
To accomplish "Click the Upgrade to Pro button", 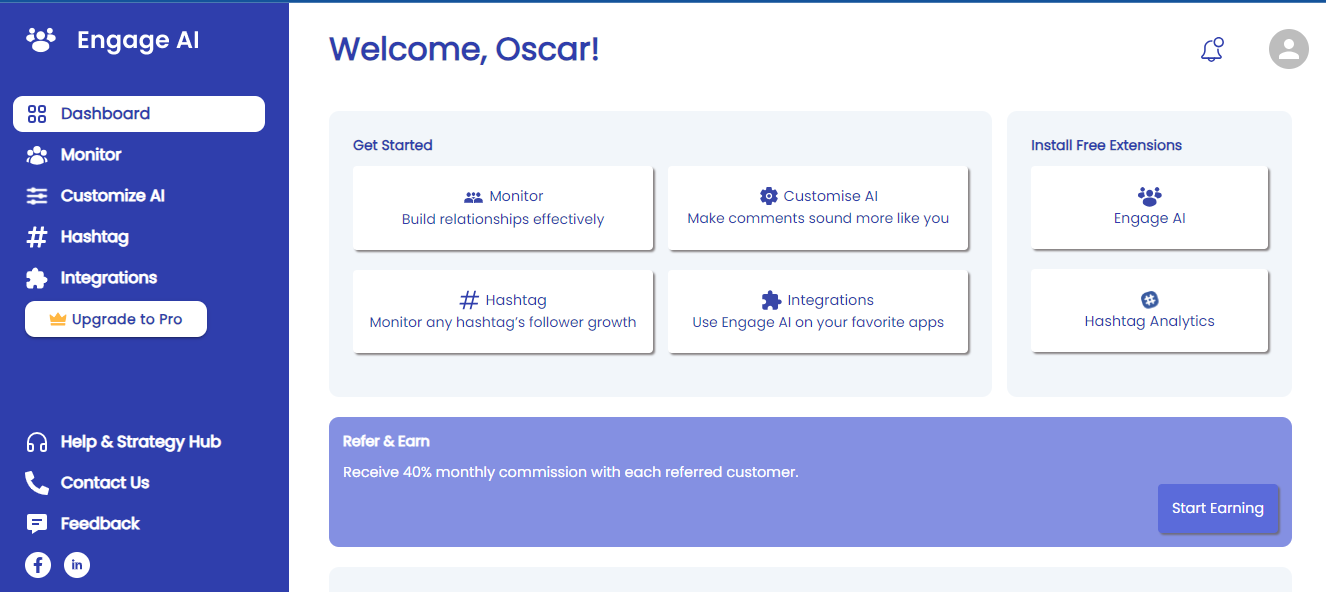I will tap(116, 319).
